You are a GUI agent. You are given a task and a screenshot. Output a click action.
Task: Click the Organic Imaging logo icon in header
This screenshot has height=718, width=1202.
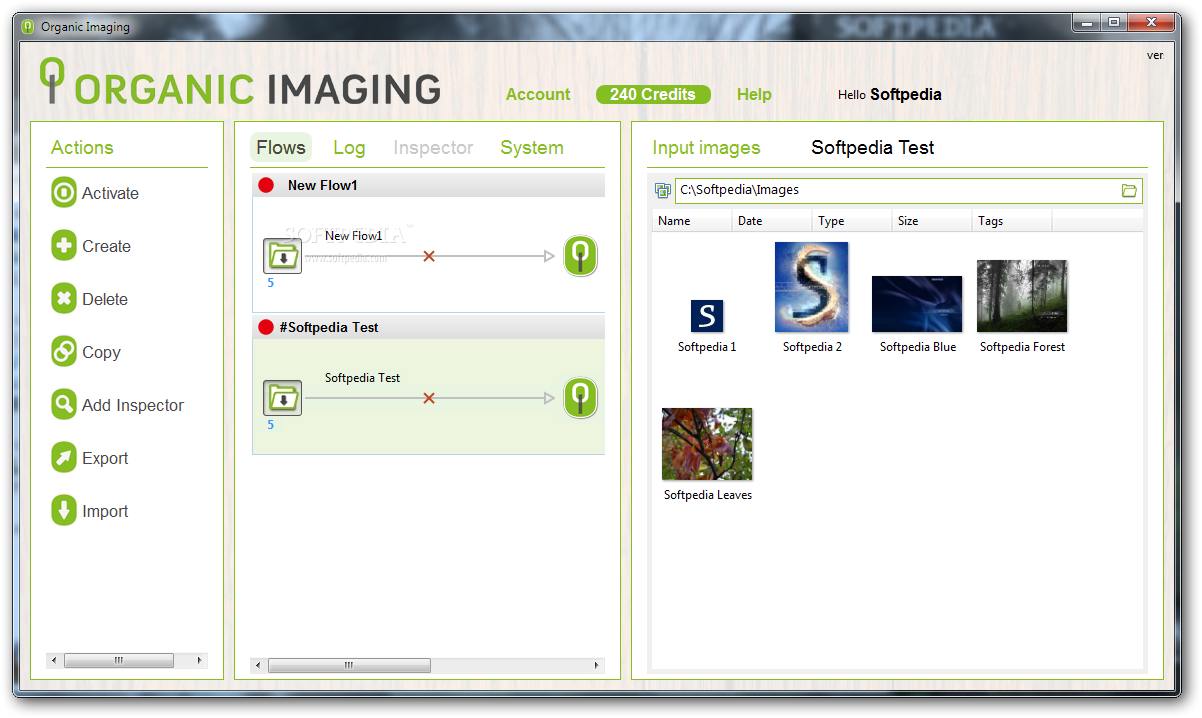(52, 81)
